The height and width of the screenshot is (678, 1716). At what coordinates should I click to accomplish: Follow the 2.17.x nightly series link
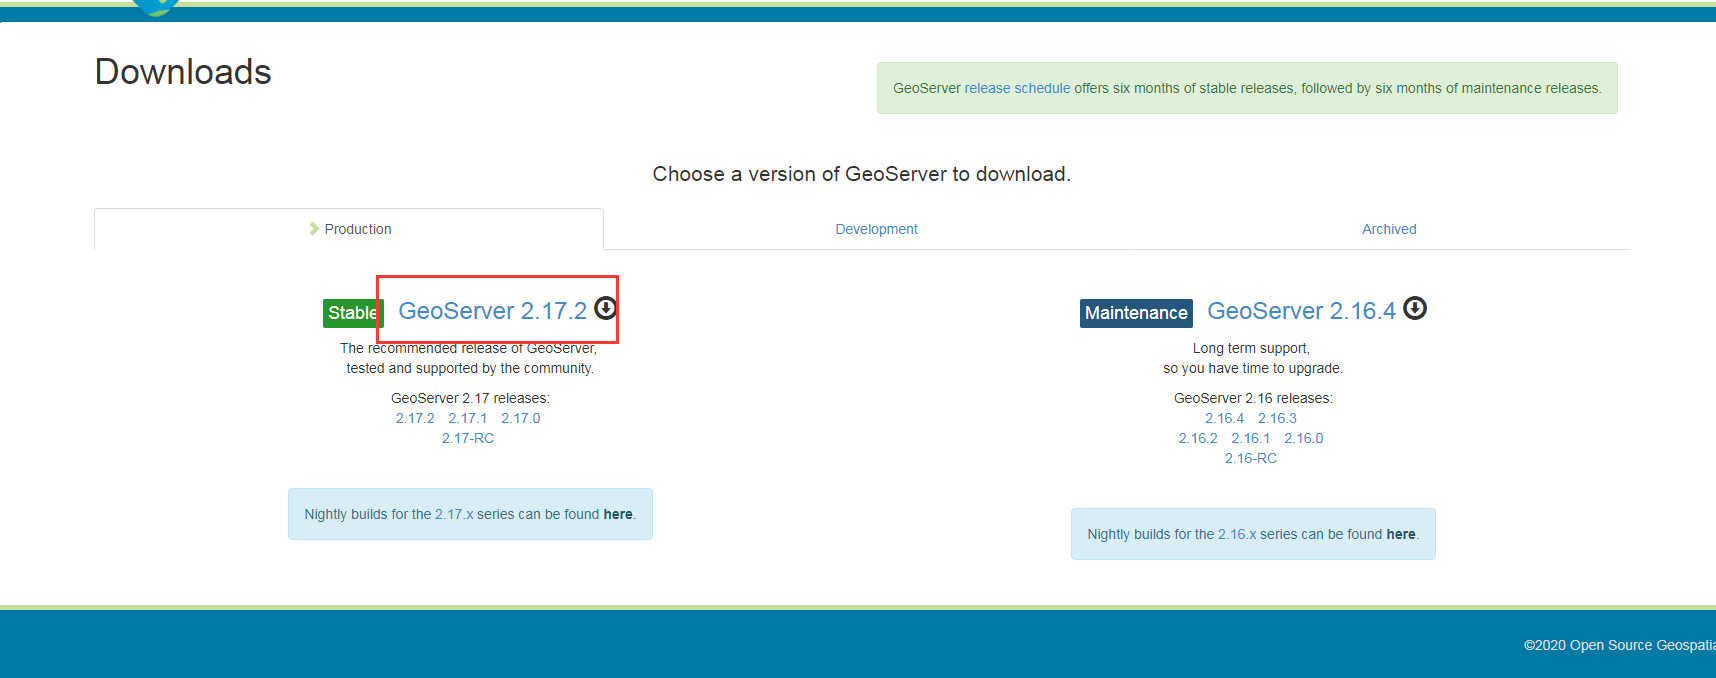pyautogui.click(x=454, y=514)
